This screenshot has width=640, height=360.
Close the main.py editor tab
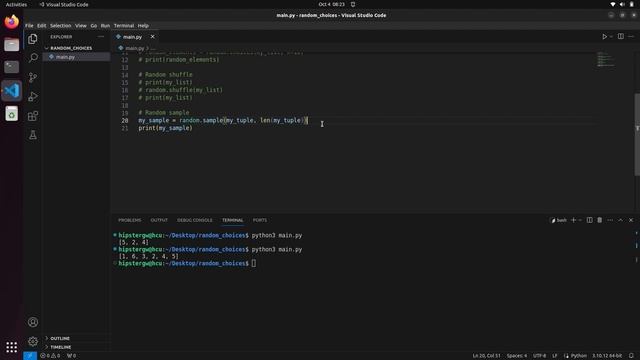click(x=152, y=37)
